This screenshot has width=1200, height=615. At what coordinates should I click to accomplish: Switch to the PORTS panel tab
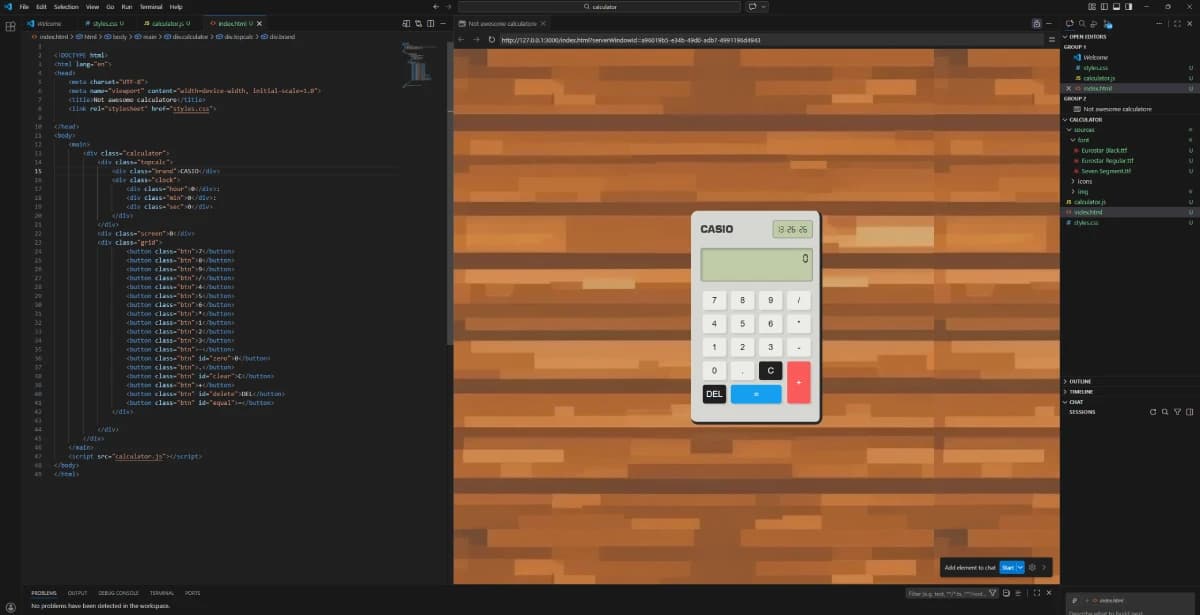pyautogui.click(x=192, y=593)
